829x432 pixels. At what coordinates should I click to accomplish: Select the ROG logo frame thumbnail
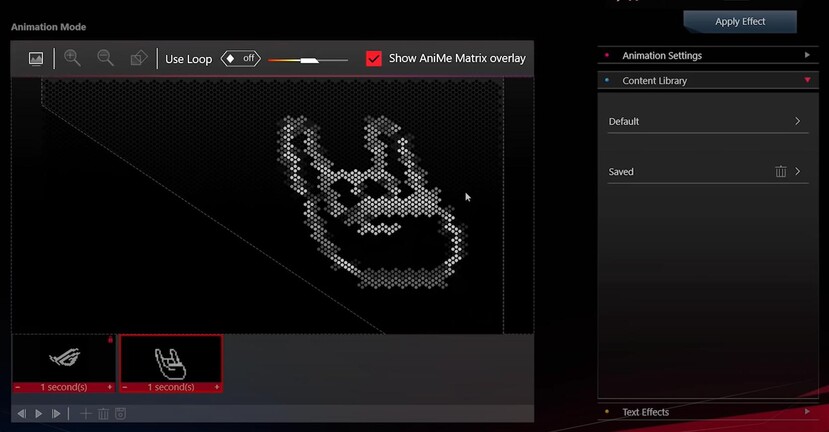coord(64,359)
